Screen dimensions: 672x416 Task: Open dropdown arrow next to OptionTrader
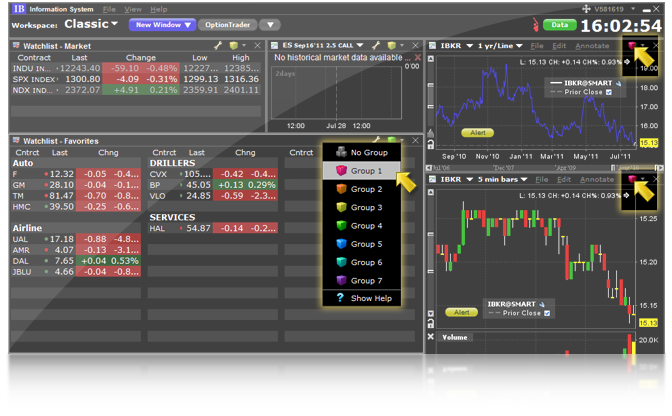(270, 25)
